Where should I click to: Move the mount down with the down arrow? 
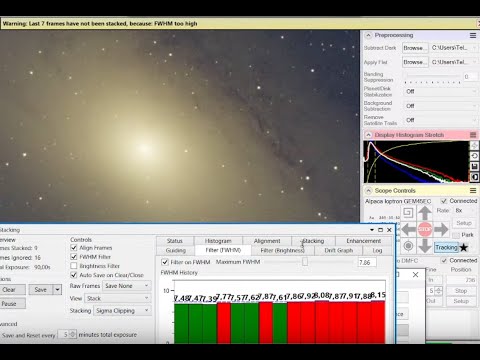(425, 246)
